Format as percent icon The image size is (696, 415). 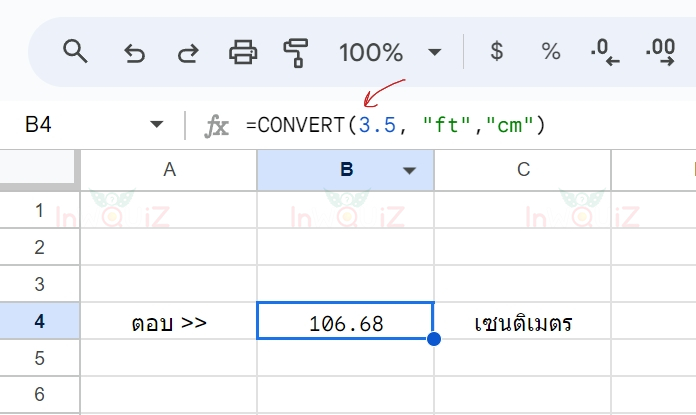click(551, 51)
